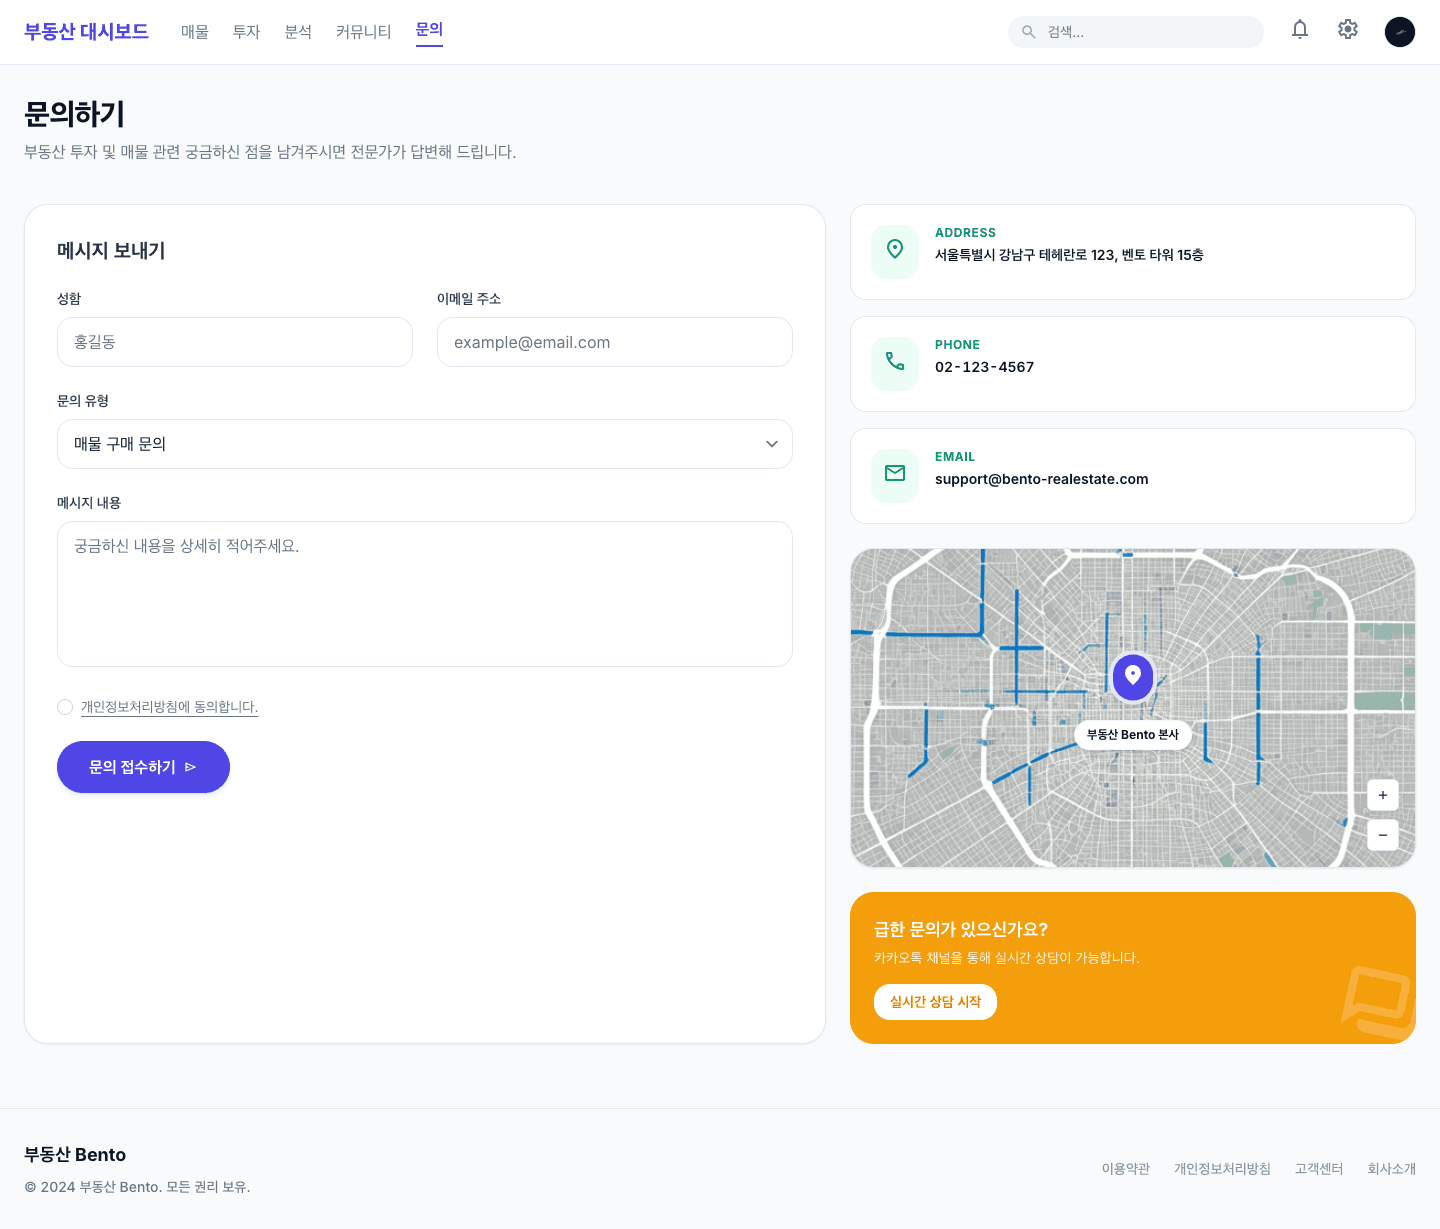Go to the 매물 menu
Viewport: 1440px width, 1229px height.
point(194,32)
